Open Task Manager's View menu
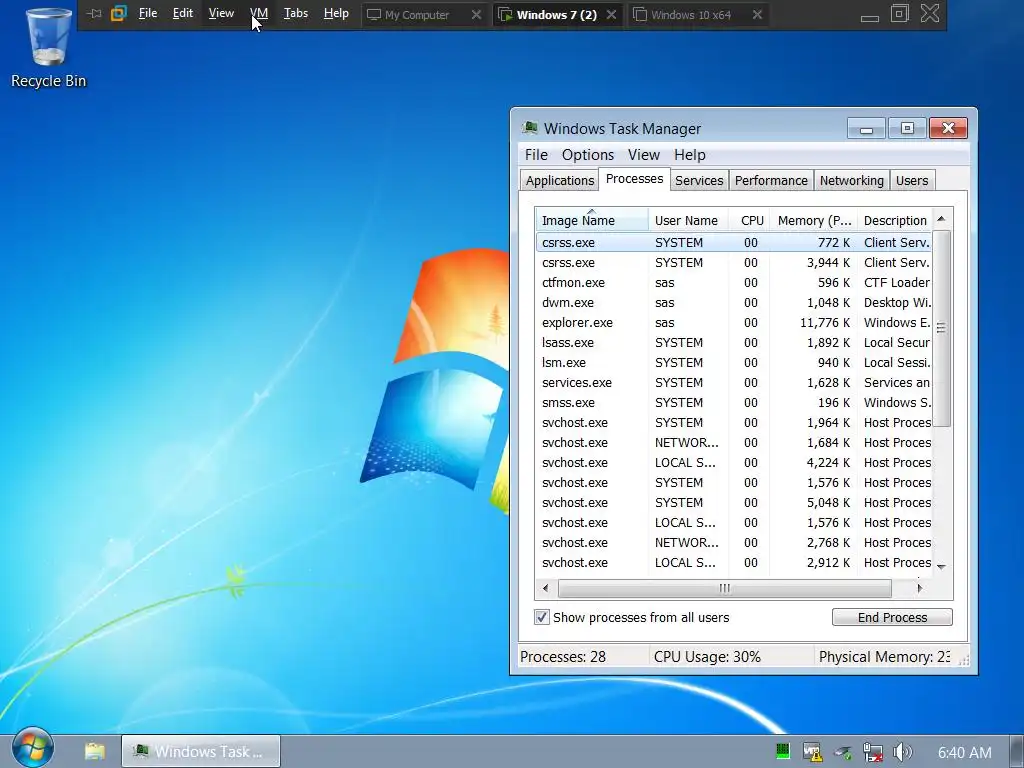Screen dimensions: 1024x768 [644, 155]
